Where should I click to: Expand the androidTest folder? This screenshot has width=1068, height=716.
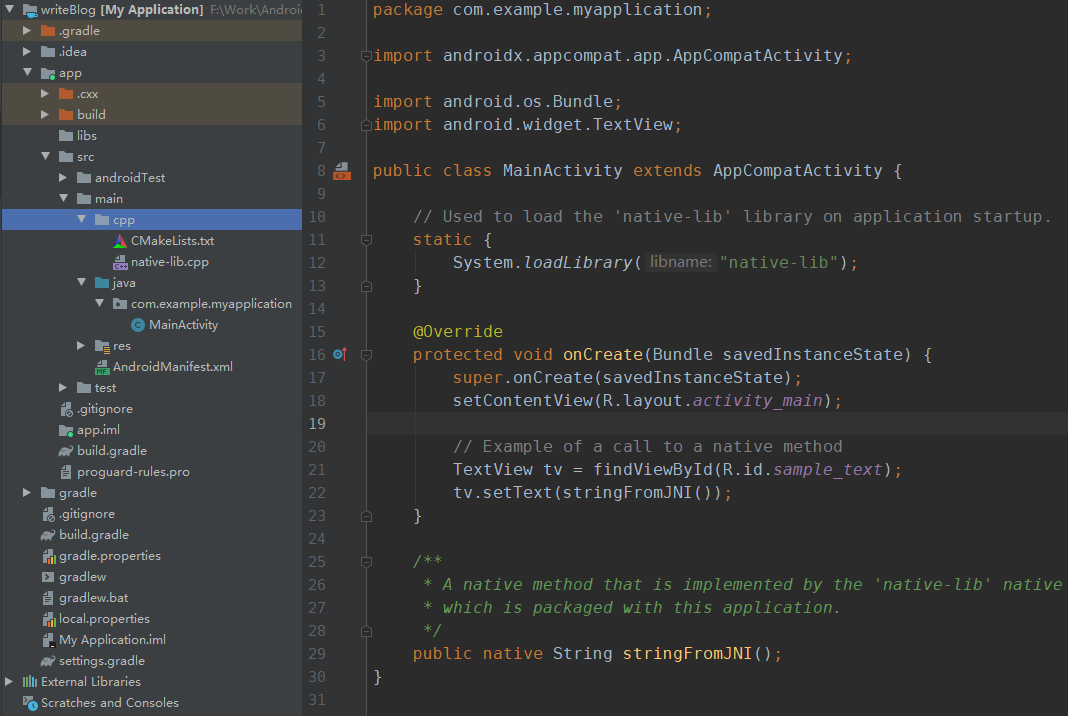pos(63,177)
